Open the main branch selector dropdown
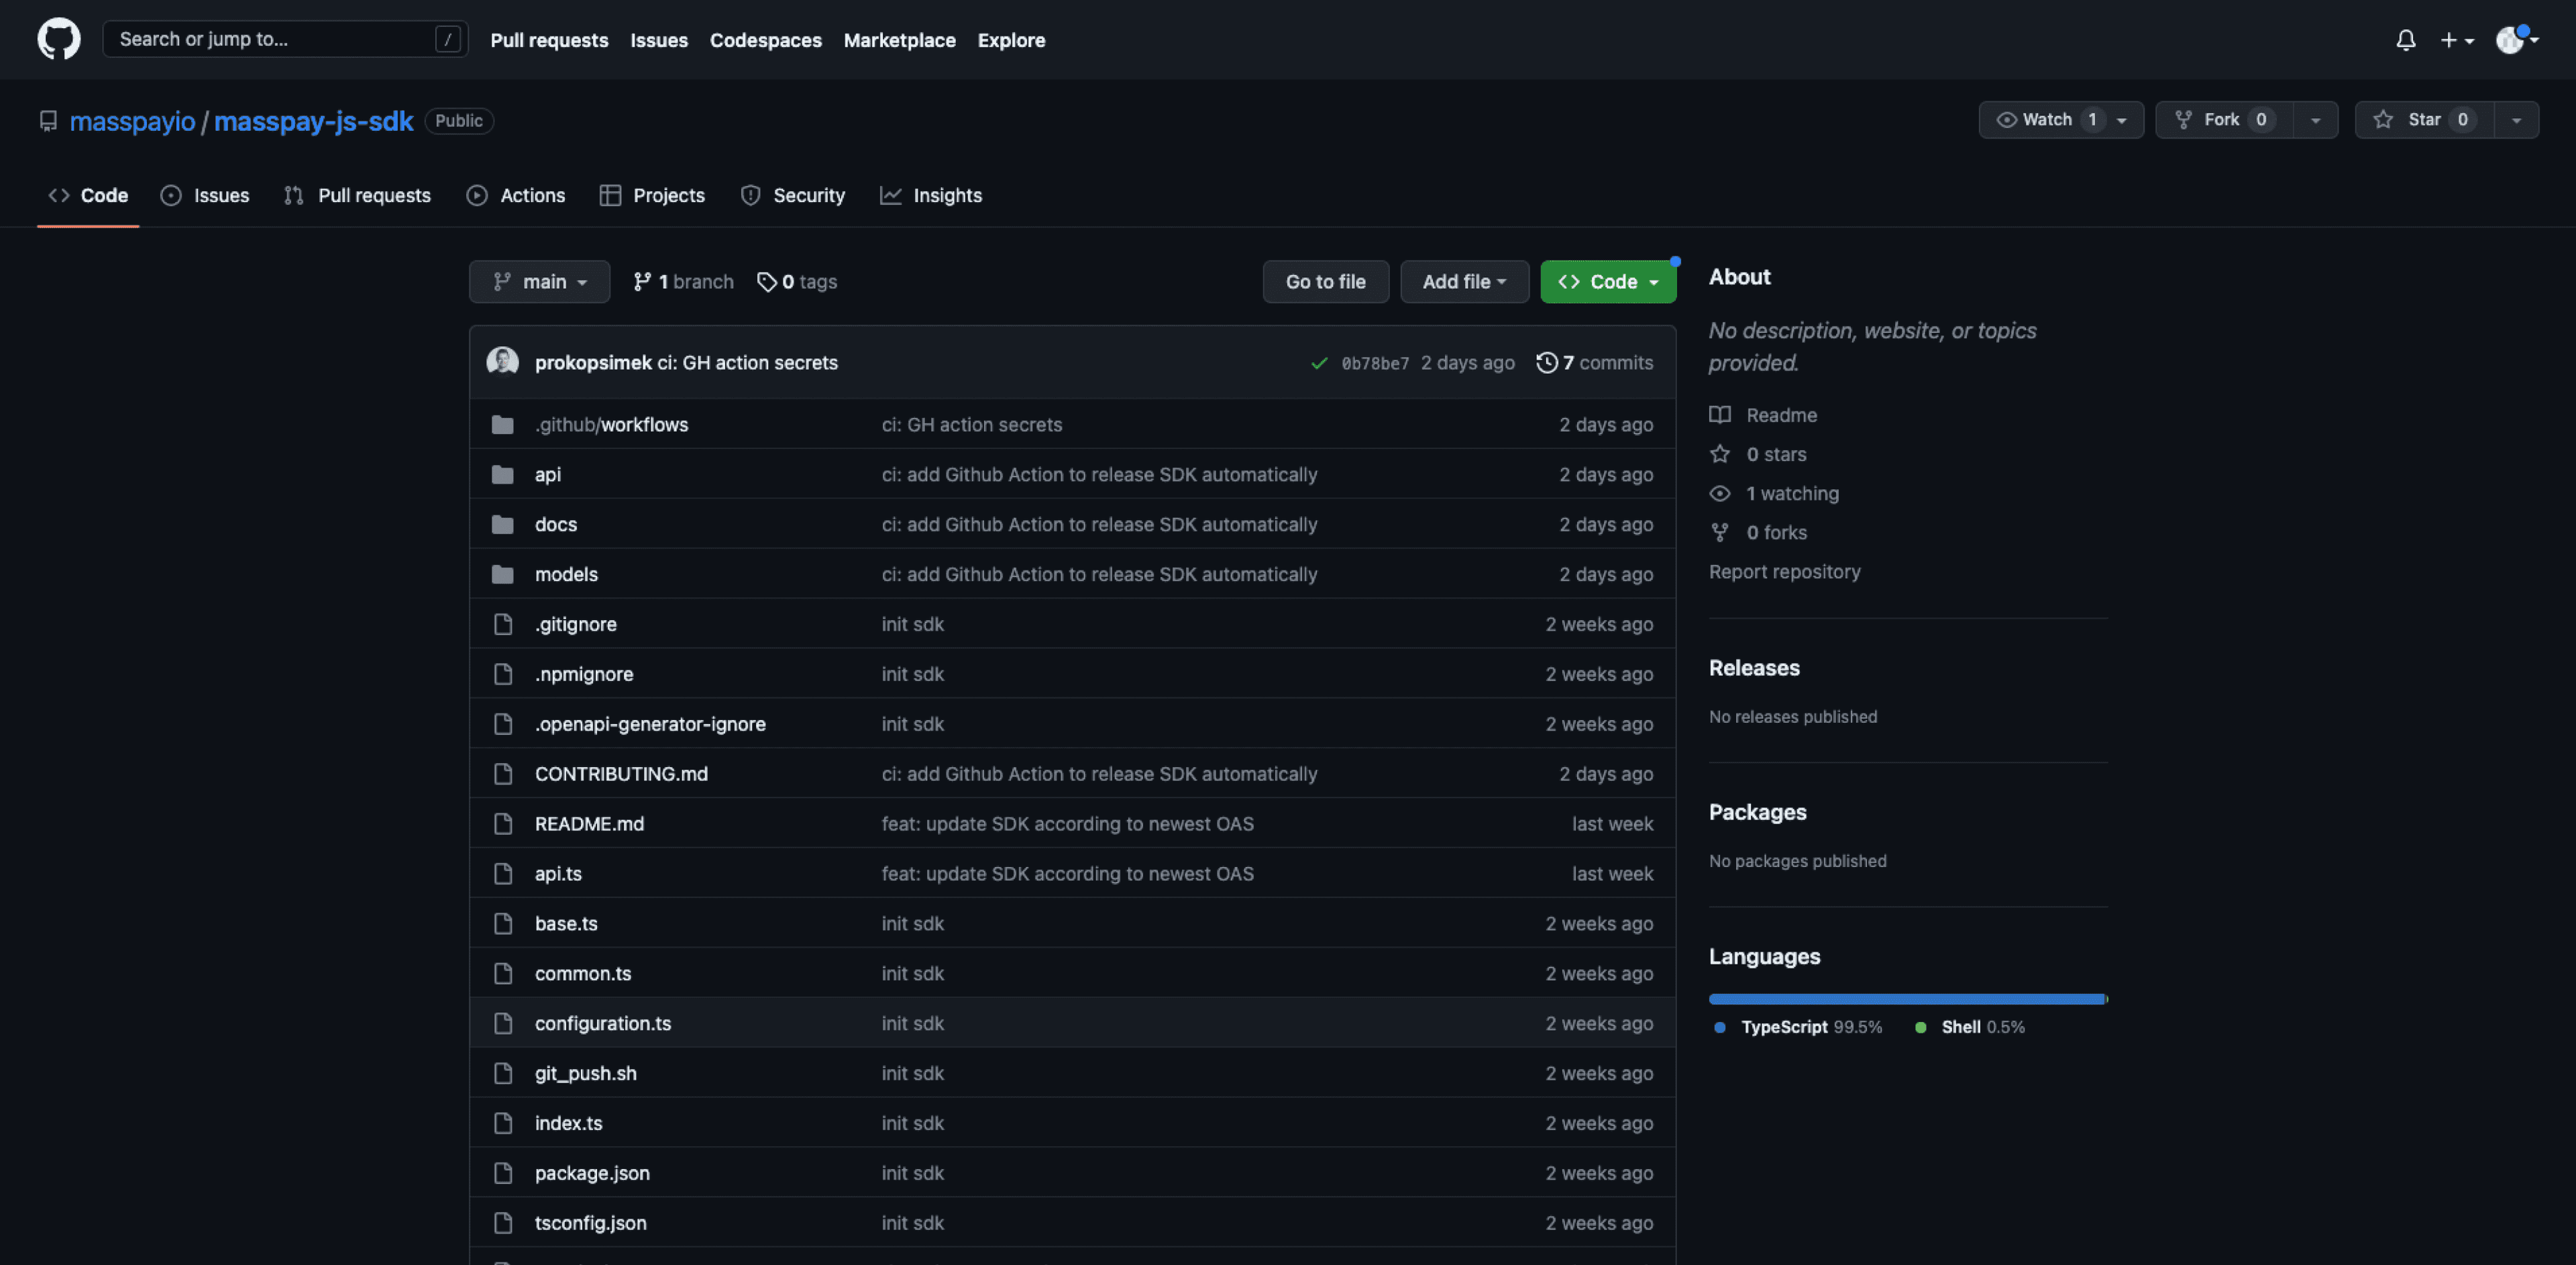The height and width of the screenshot is (1265, 2576). click(539, 281)
